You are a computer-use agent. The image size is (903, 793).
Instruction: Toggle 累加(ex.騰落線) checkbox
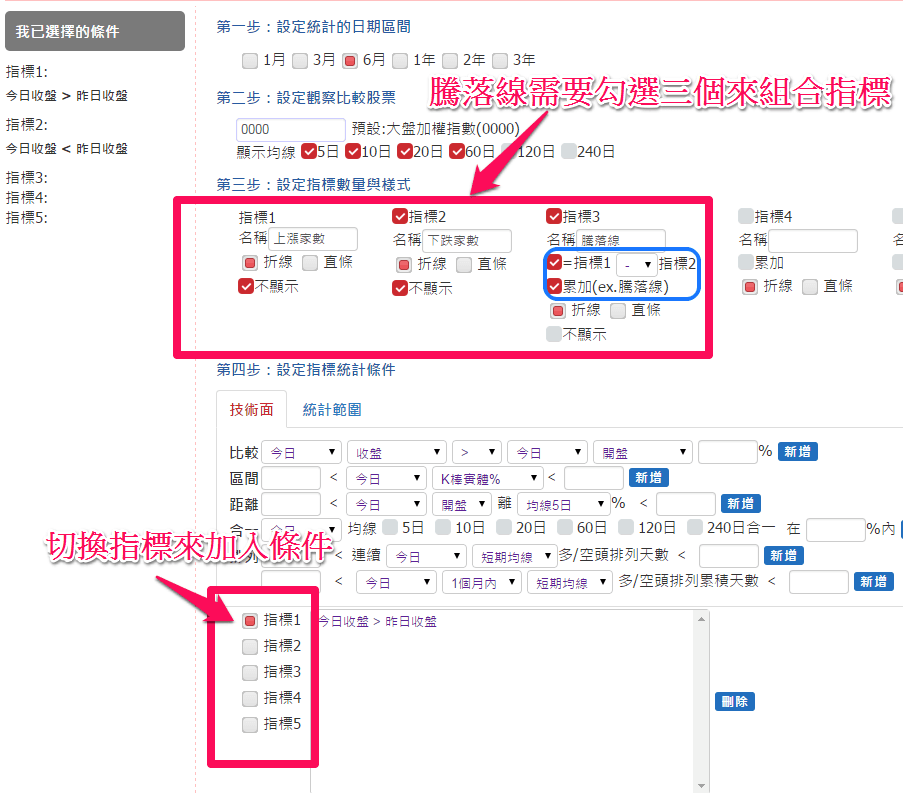(555, 286)
